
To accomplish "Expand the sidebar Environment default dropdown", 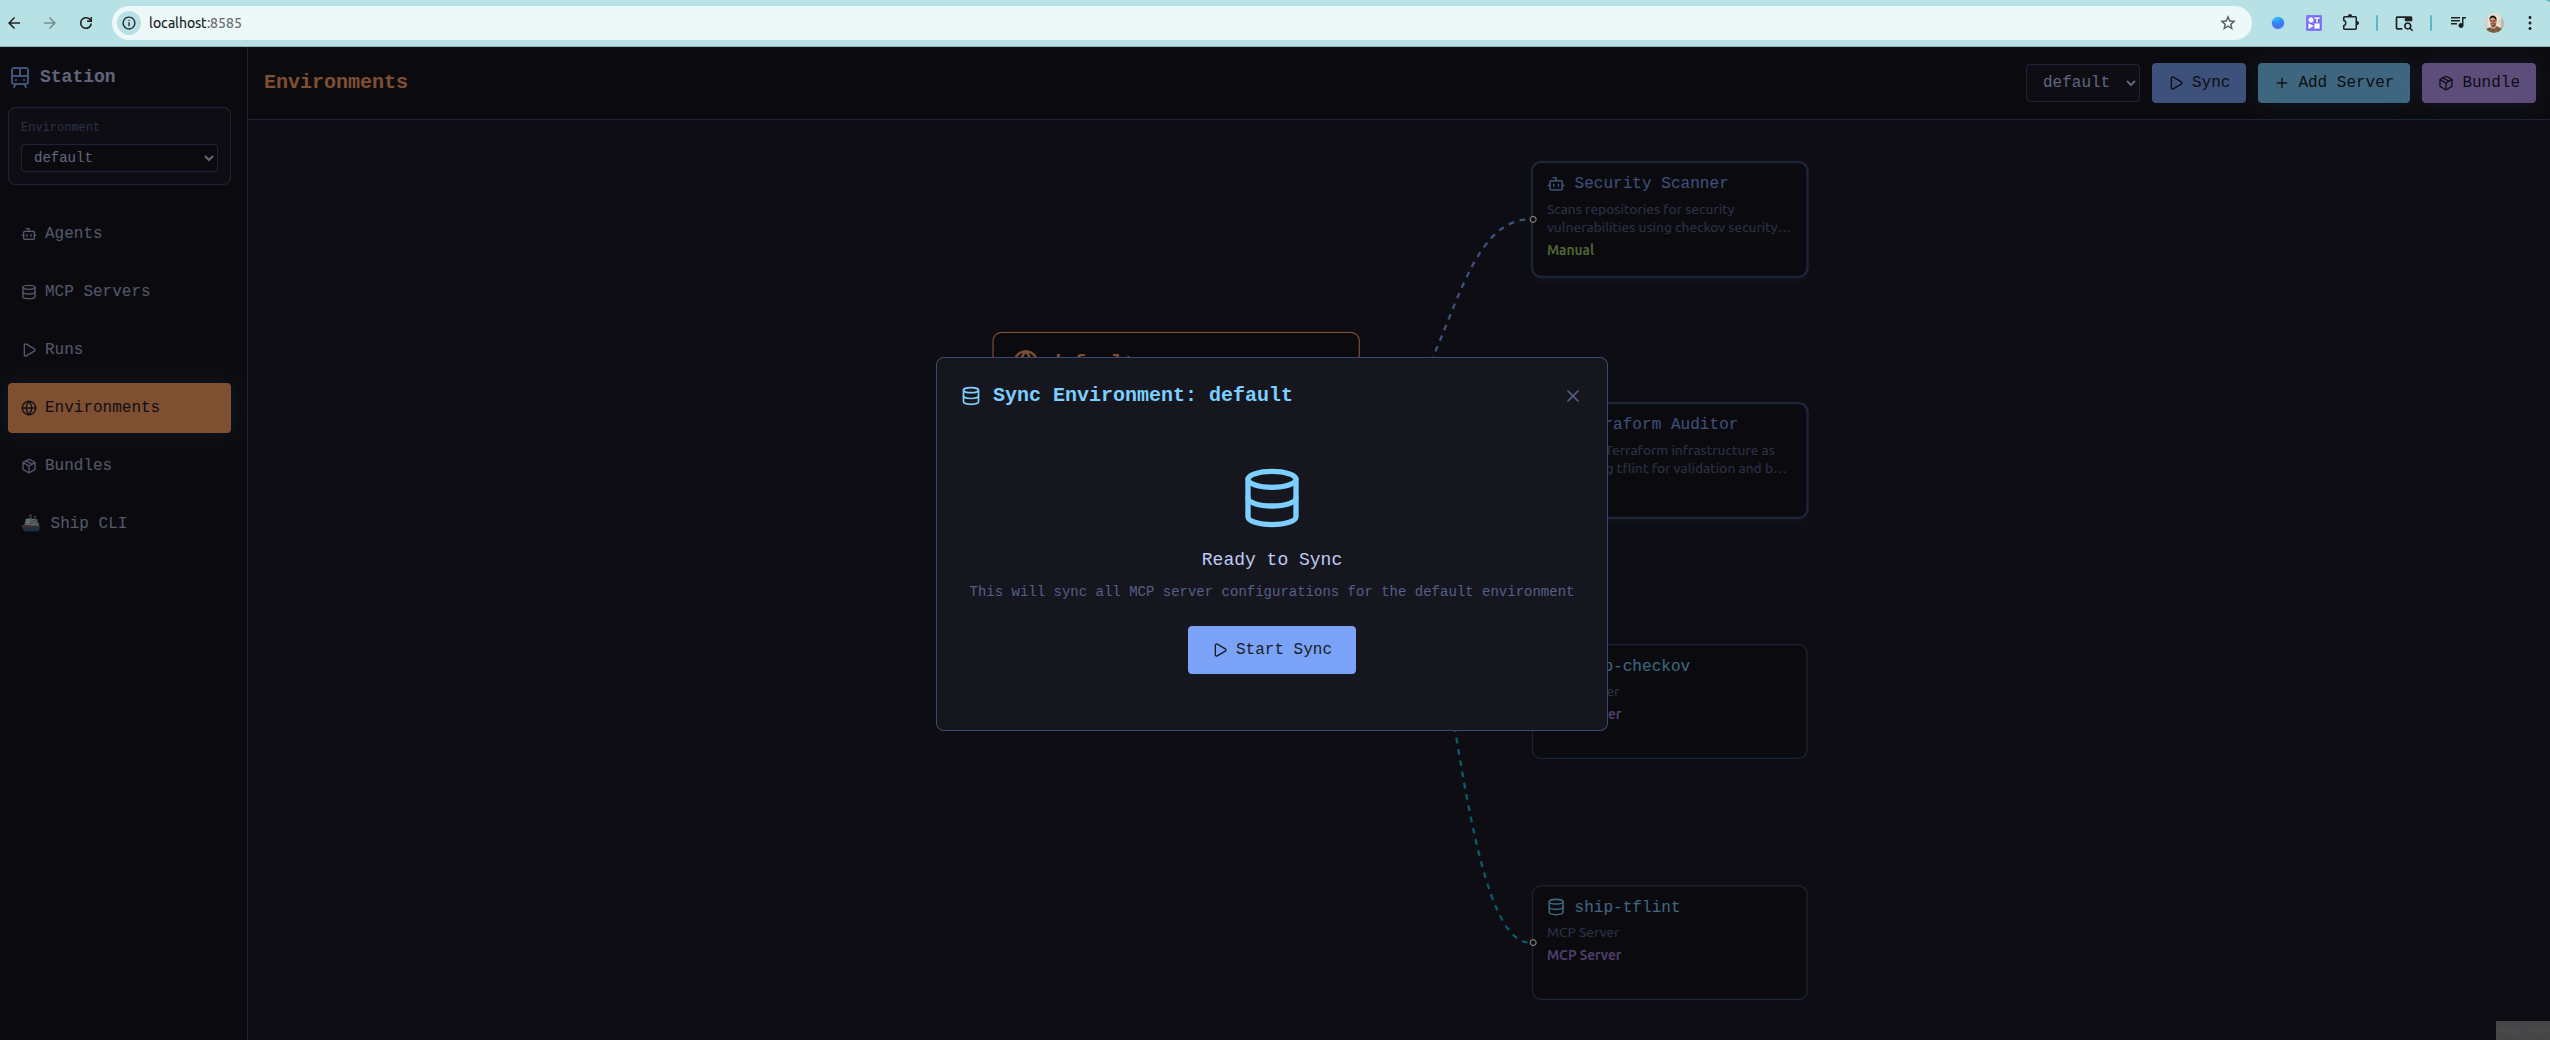I will [119, 157].
